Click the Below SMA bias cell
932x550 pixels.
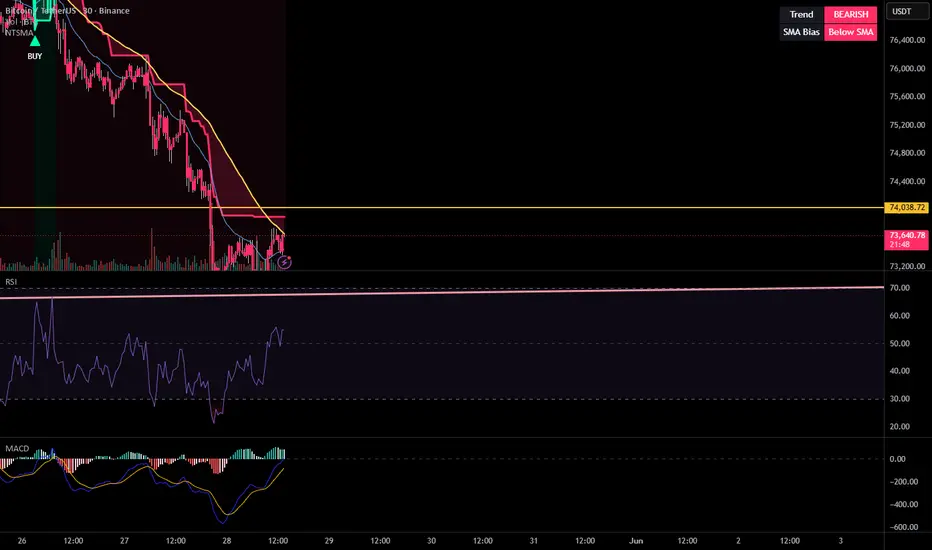click(x=851, y=32)
